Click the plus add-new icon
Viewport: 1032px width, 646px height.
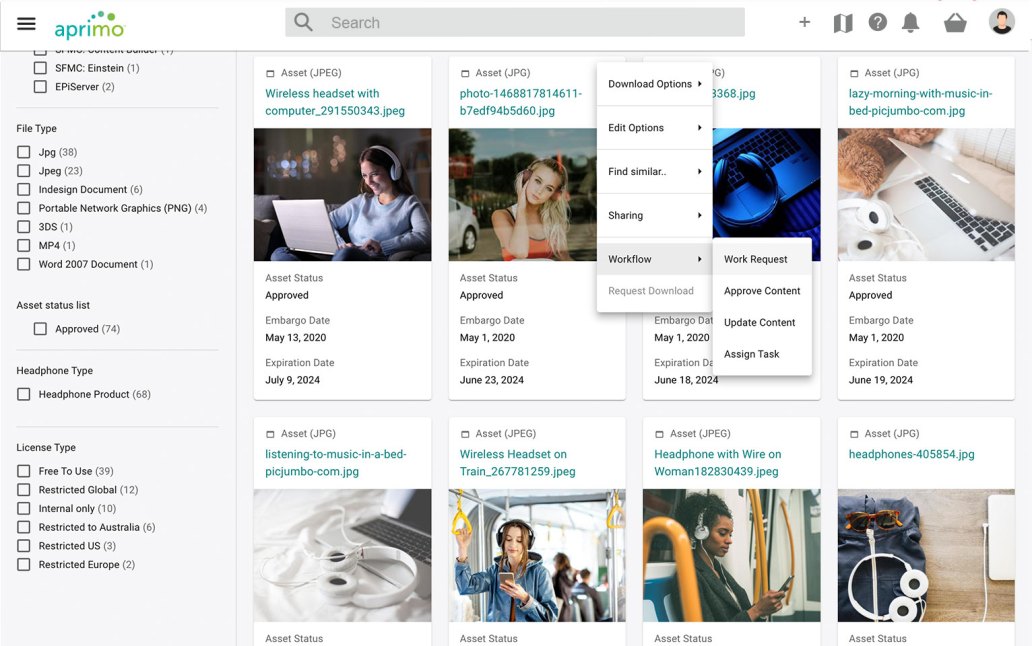(x=804, y=22)
